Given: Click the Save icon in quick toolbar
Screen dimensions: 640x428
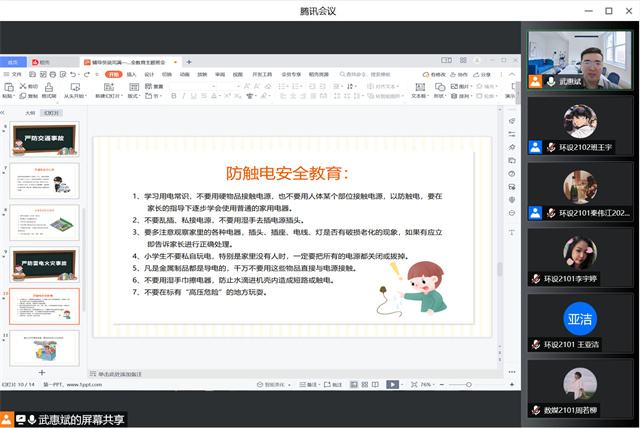Looking at the screenshot, I should tap(33, 74).
